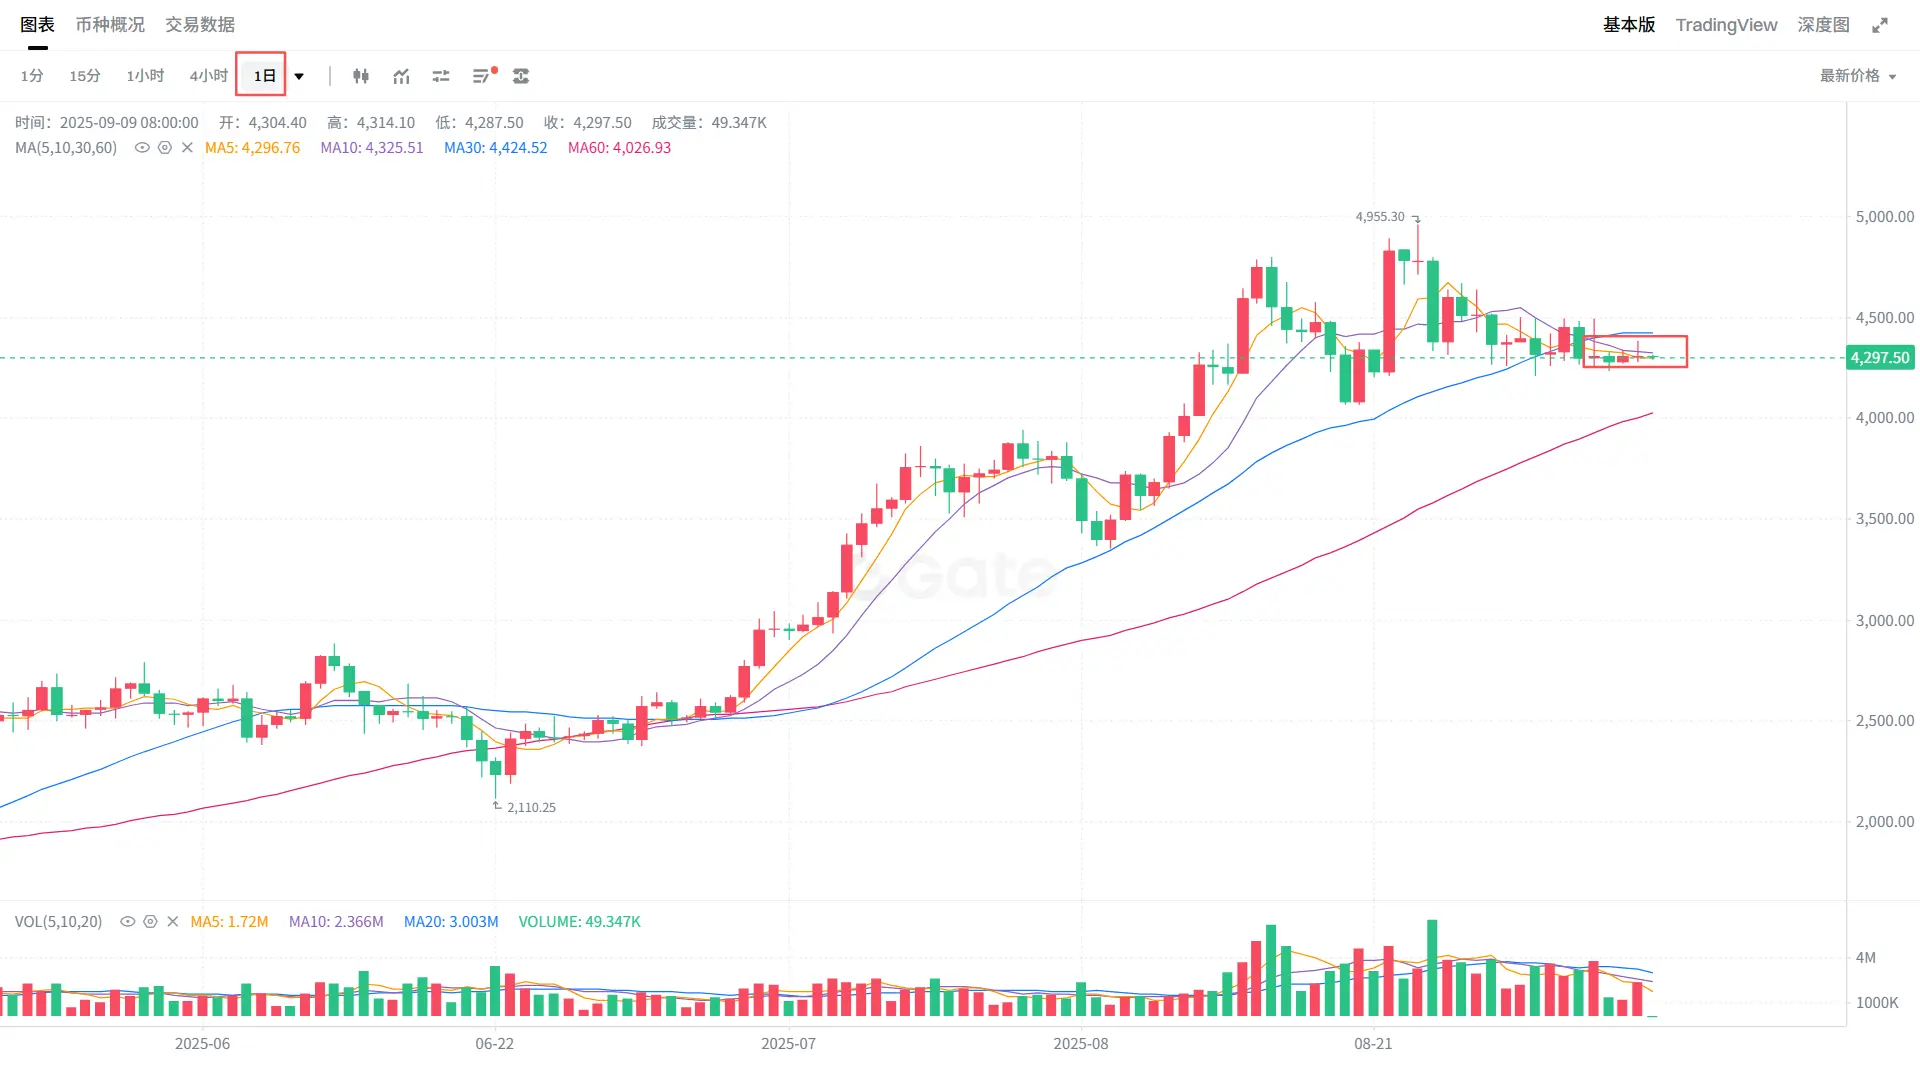Toggle visibility of VOL(5,10,20) indicator

(127, 922)
